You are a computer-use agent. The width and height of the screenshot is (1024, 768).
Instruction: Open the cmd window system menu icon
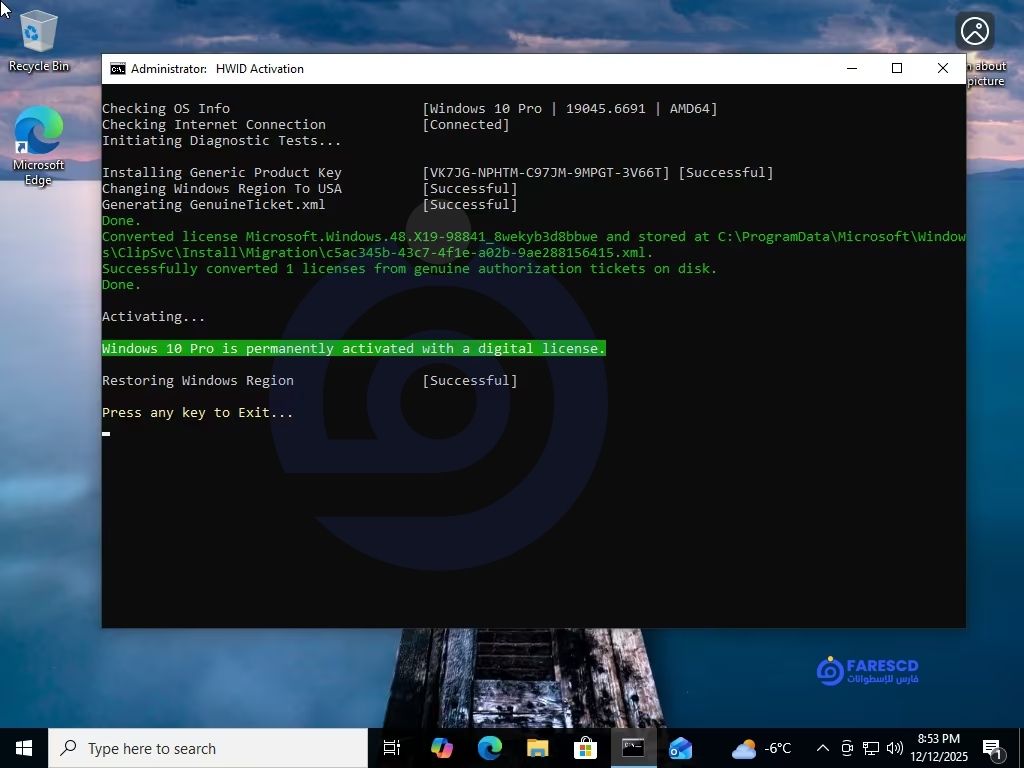point(118,69)
